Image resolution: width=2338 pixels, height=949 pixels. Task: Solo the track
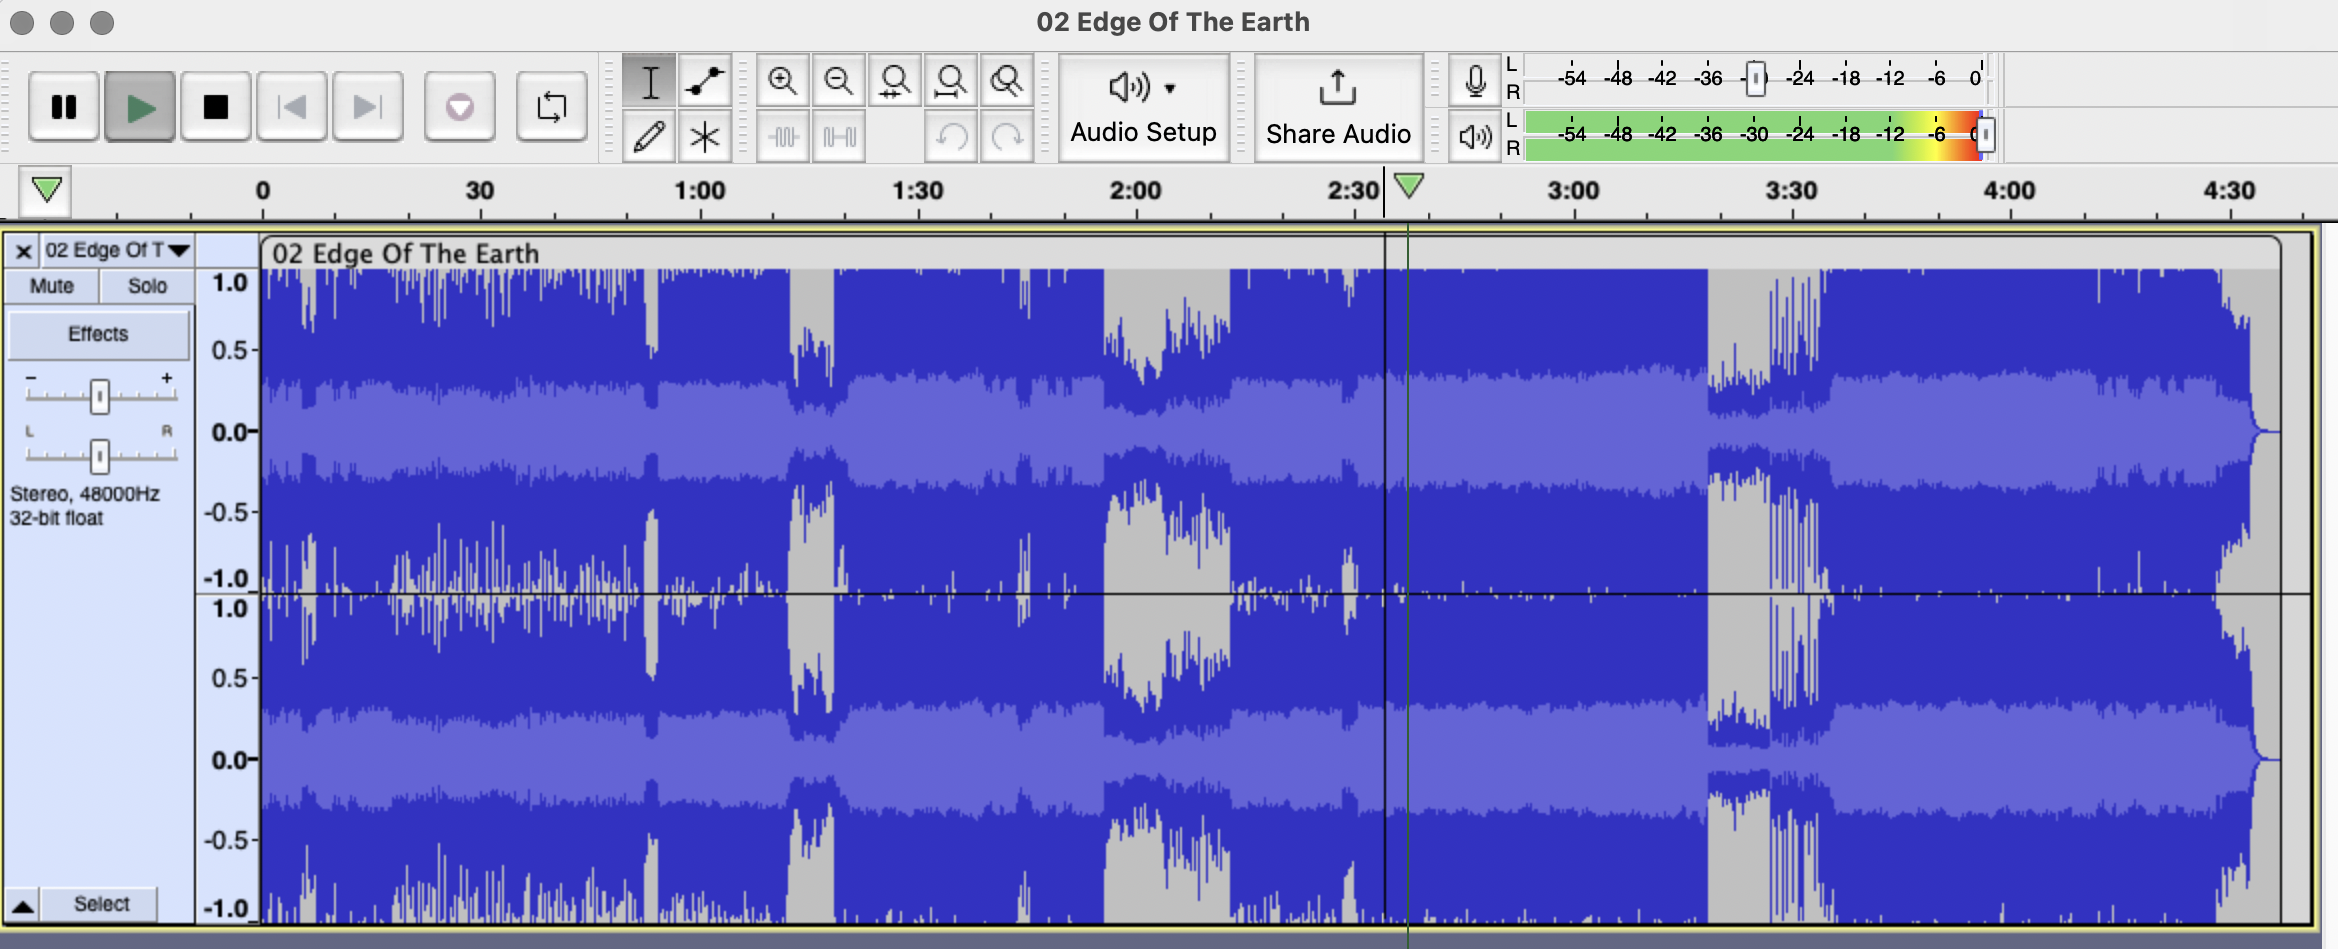click(147, 286)
